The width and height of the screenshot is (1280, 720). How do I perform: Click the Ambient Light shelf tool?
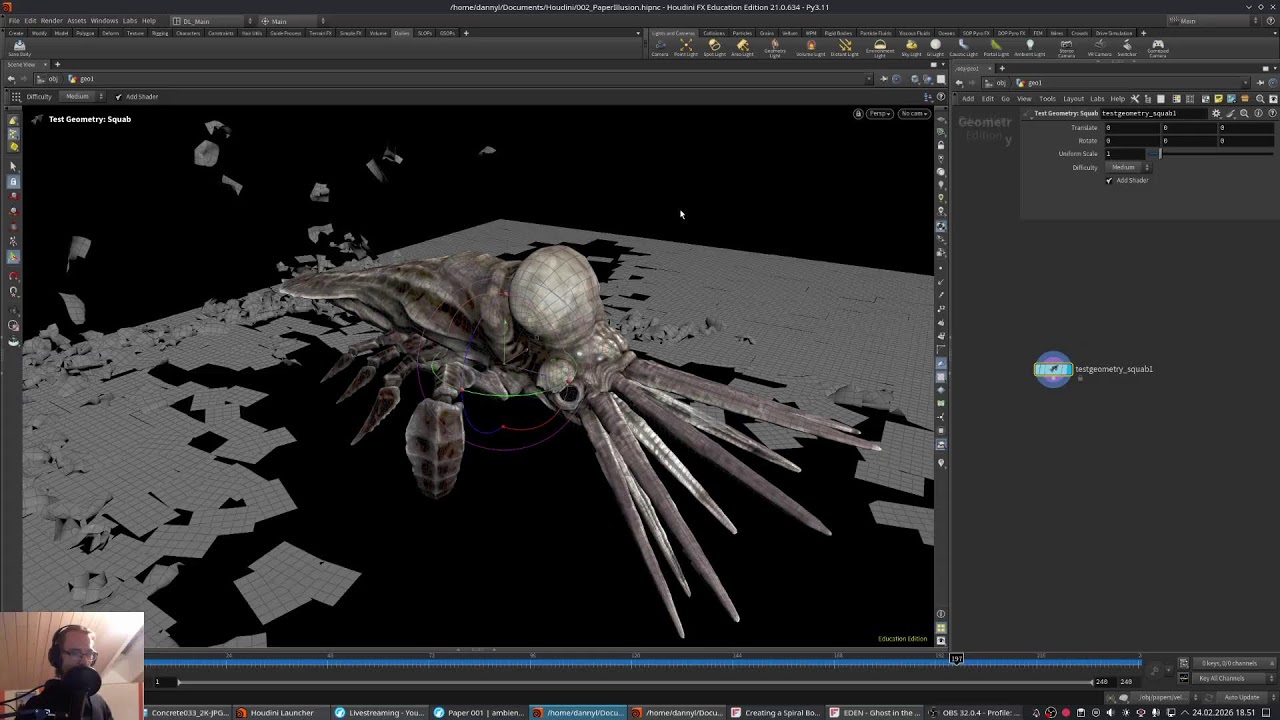pyautogui.click(x=1030, y=47)
